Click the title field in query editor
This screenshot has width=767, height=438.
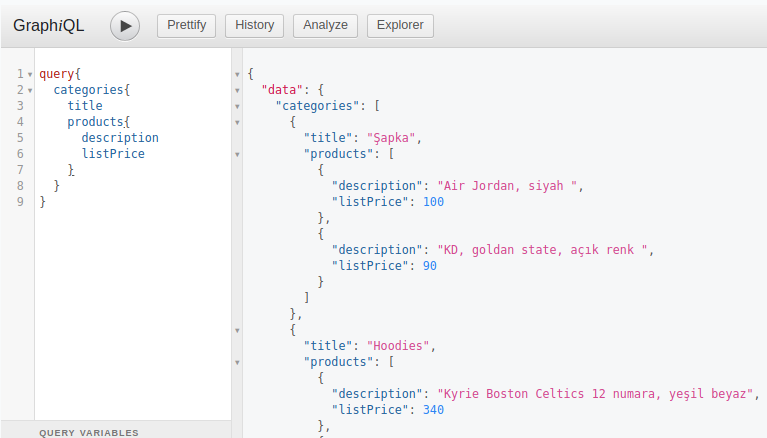click(x=85, y=106)
